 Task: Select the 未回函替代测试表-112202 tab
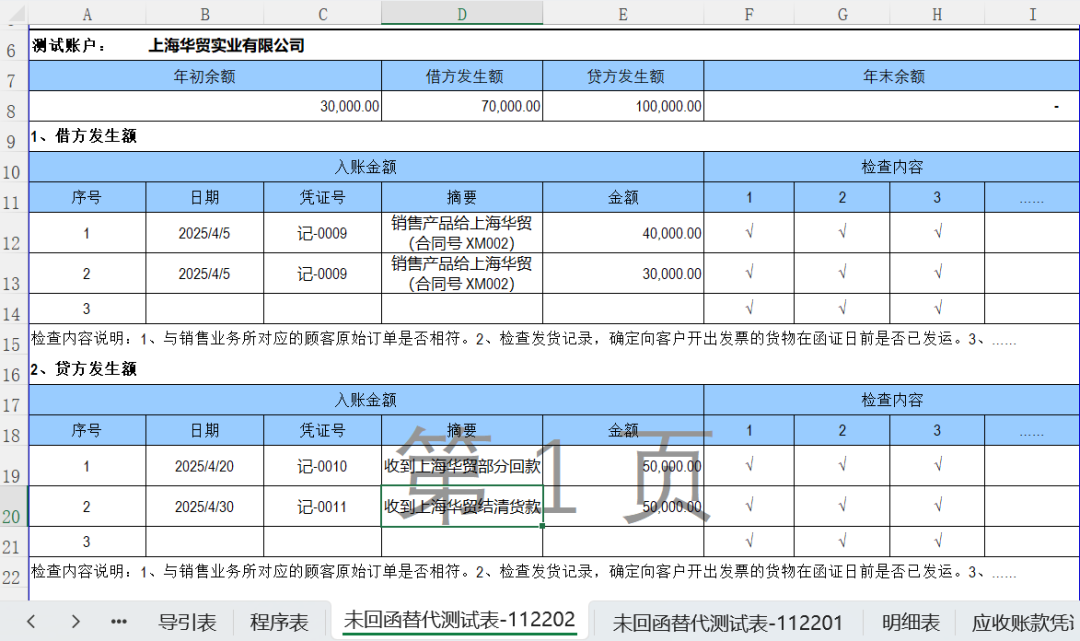click(x=459, y=620)
